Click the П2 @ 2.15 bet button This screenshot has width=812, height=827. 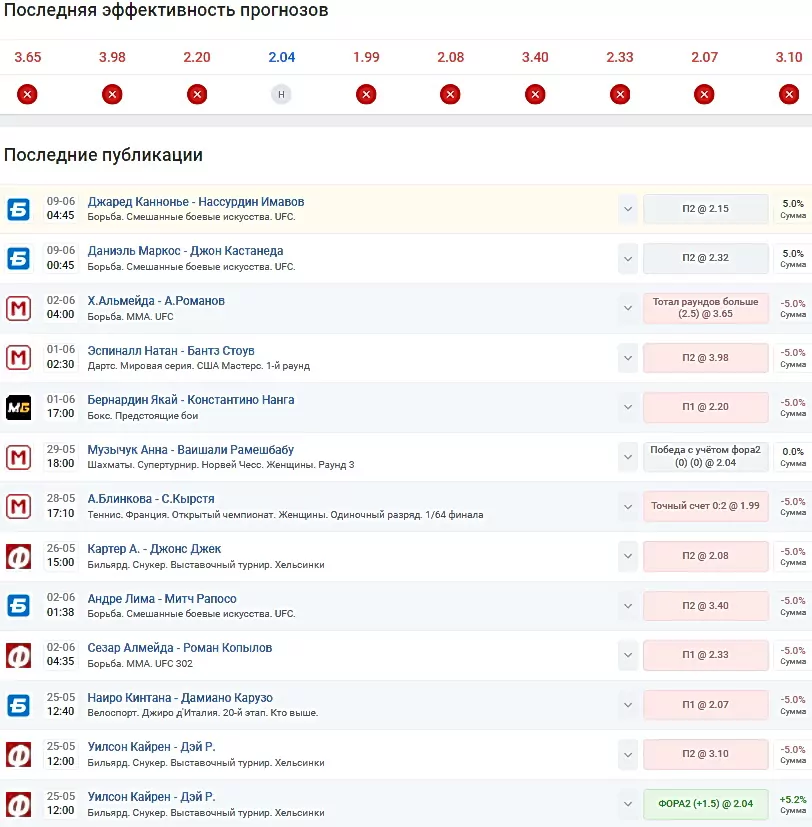(705, 209)
